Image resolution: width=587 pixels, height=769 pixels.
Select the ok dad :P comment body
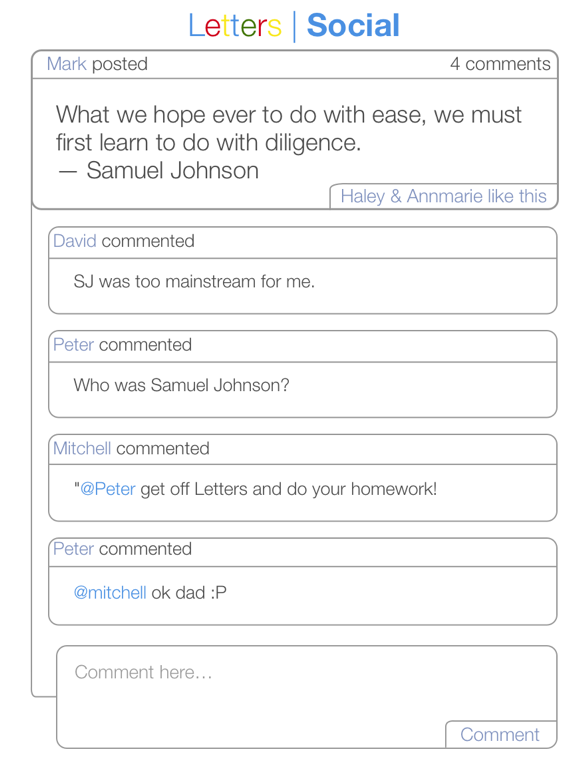point(150,592)
